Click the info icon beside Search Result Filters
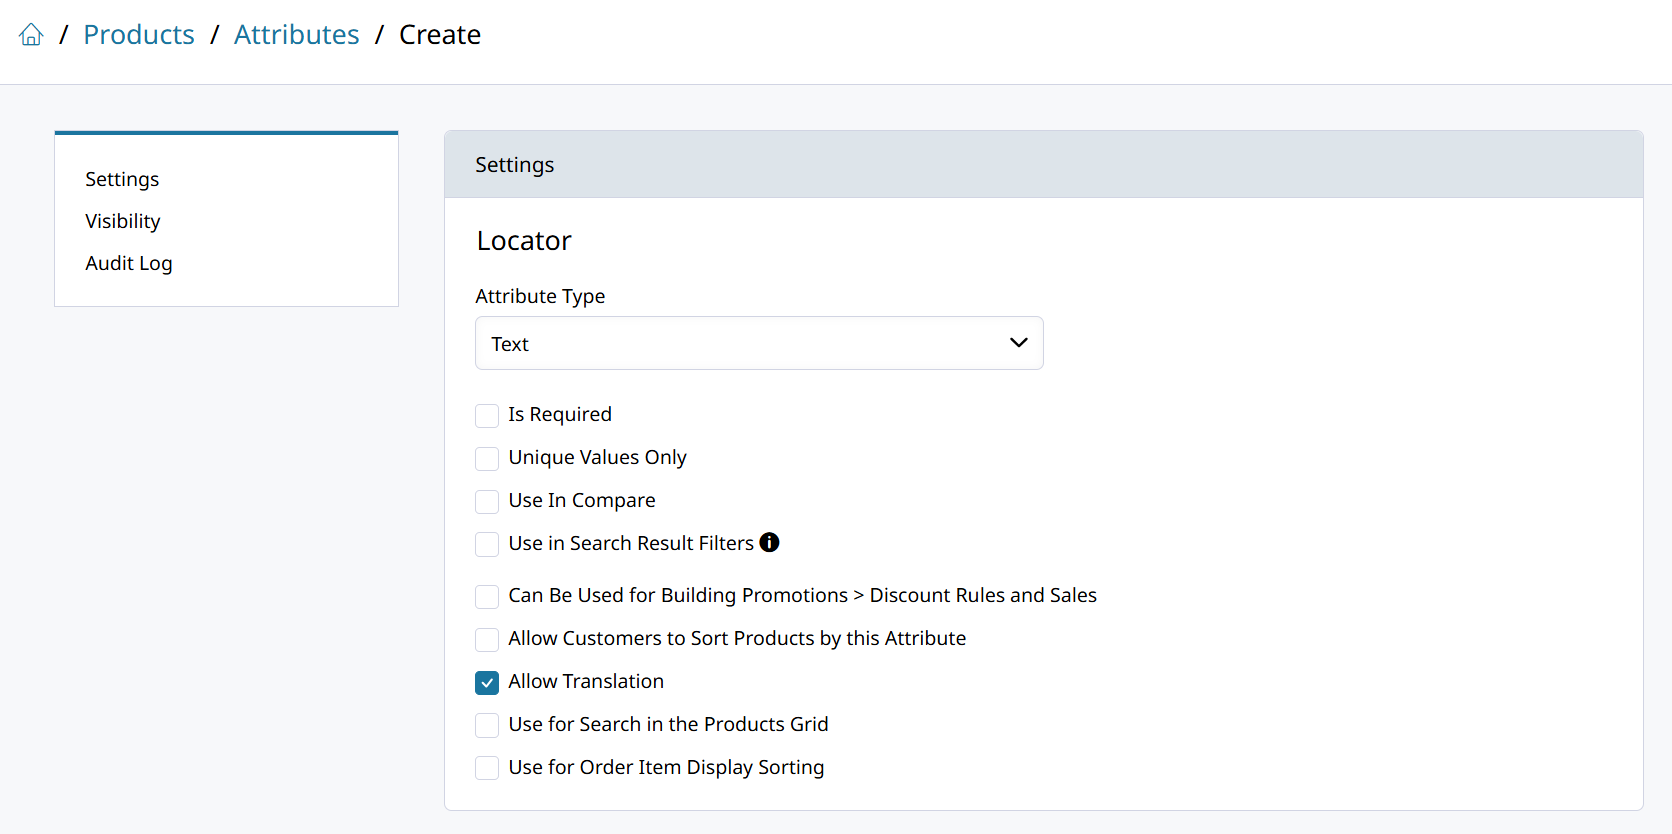The height and width of the screenshot is (834, 1672). (769, 542)
